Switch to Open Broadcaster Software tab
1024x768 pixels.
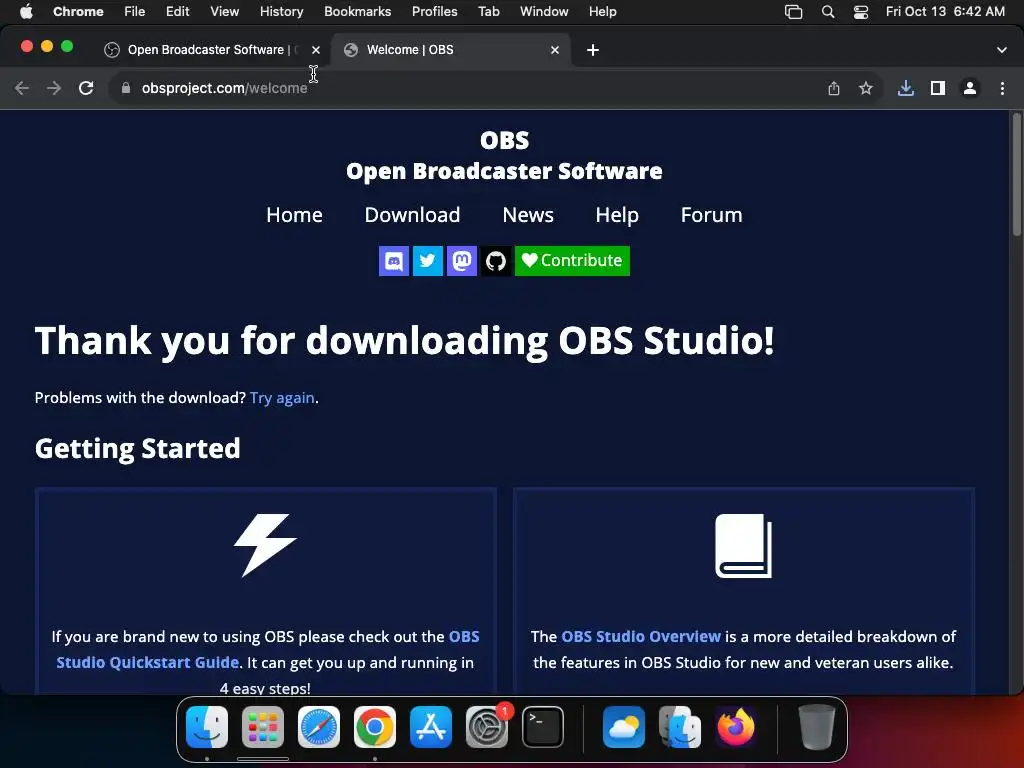coord(210,50)
